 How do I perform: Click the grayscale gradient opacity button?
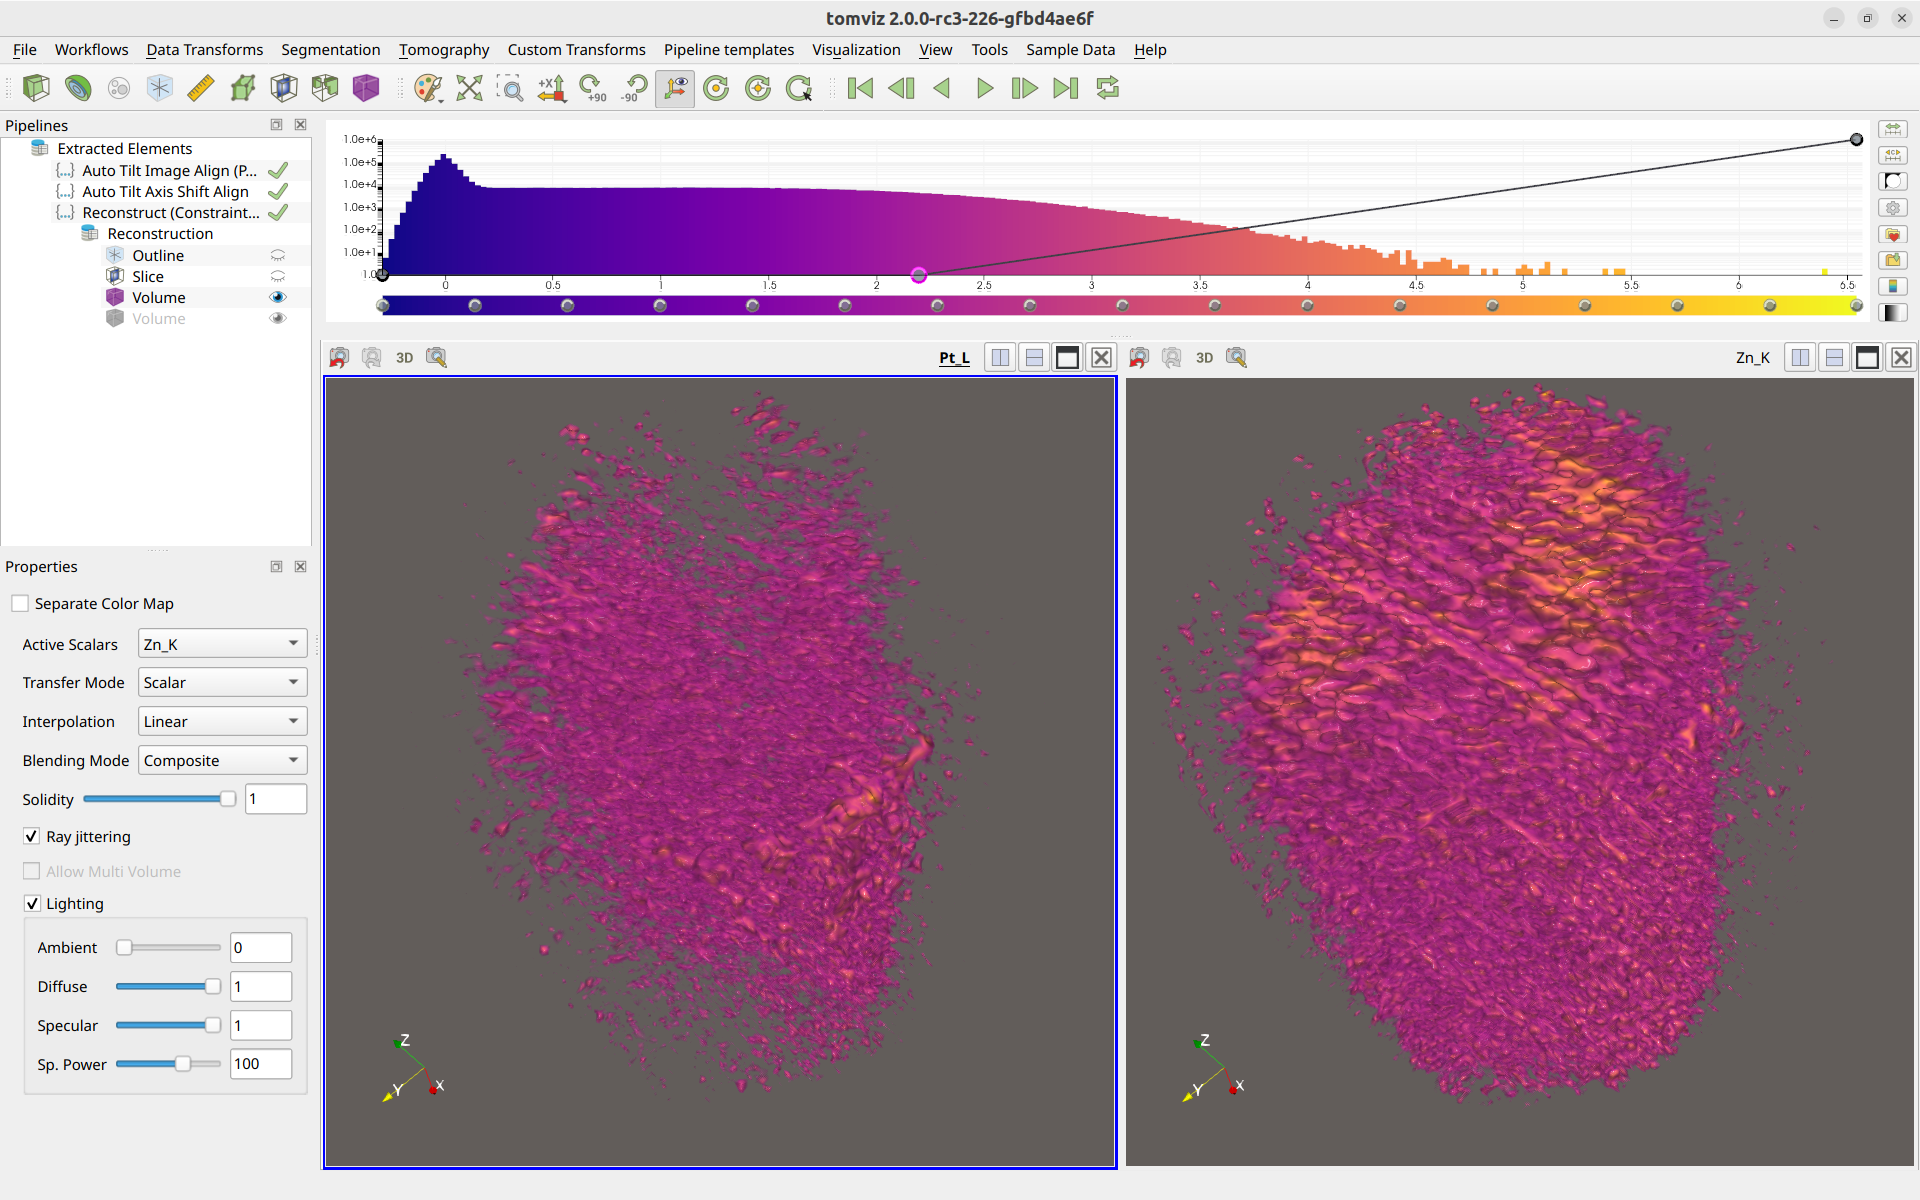pos(1893,313)
